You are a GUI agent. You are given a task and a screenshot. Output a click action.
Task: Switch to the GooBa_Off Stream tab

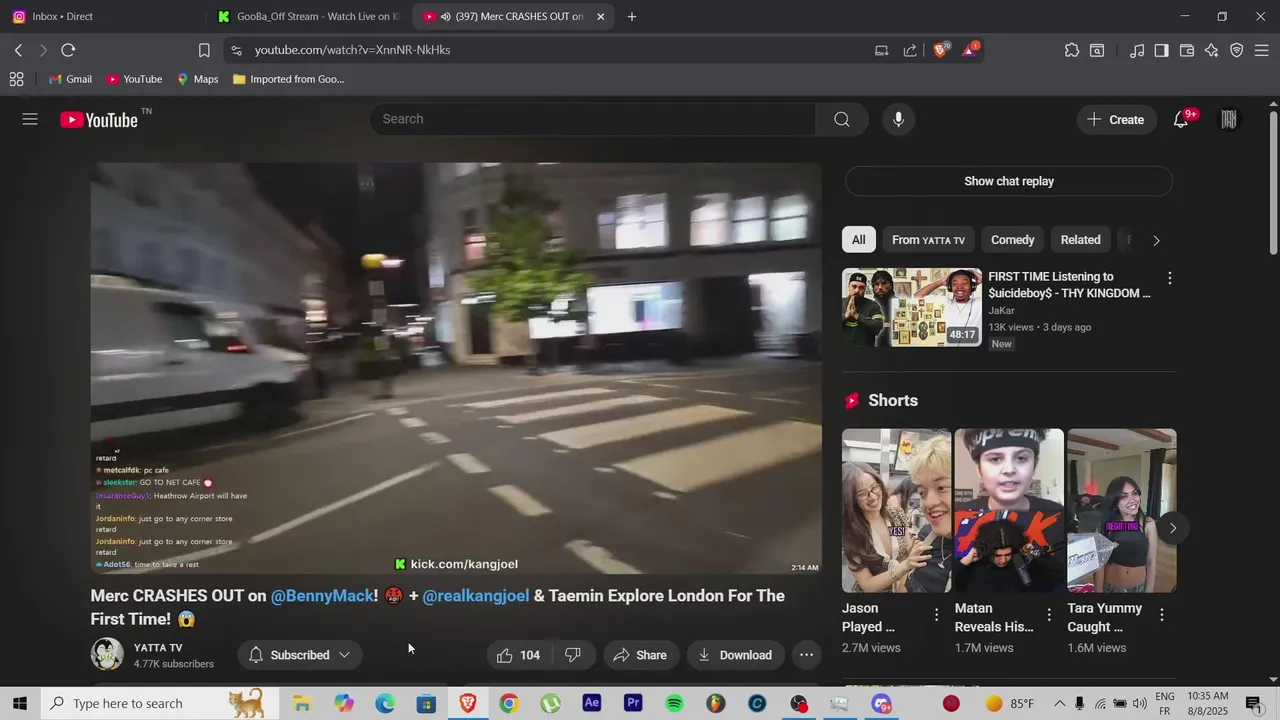tap(306, 17)
